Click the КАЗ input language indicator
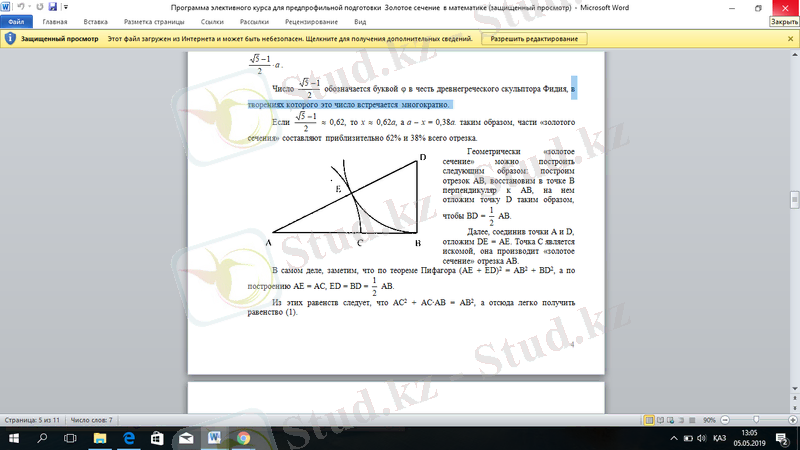The image size is (800, 450). click(x=719, y=438)
